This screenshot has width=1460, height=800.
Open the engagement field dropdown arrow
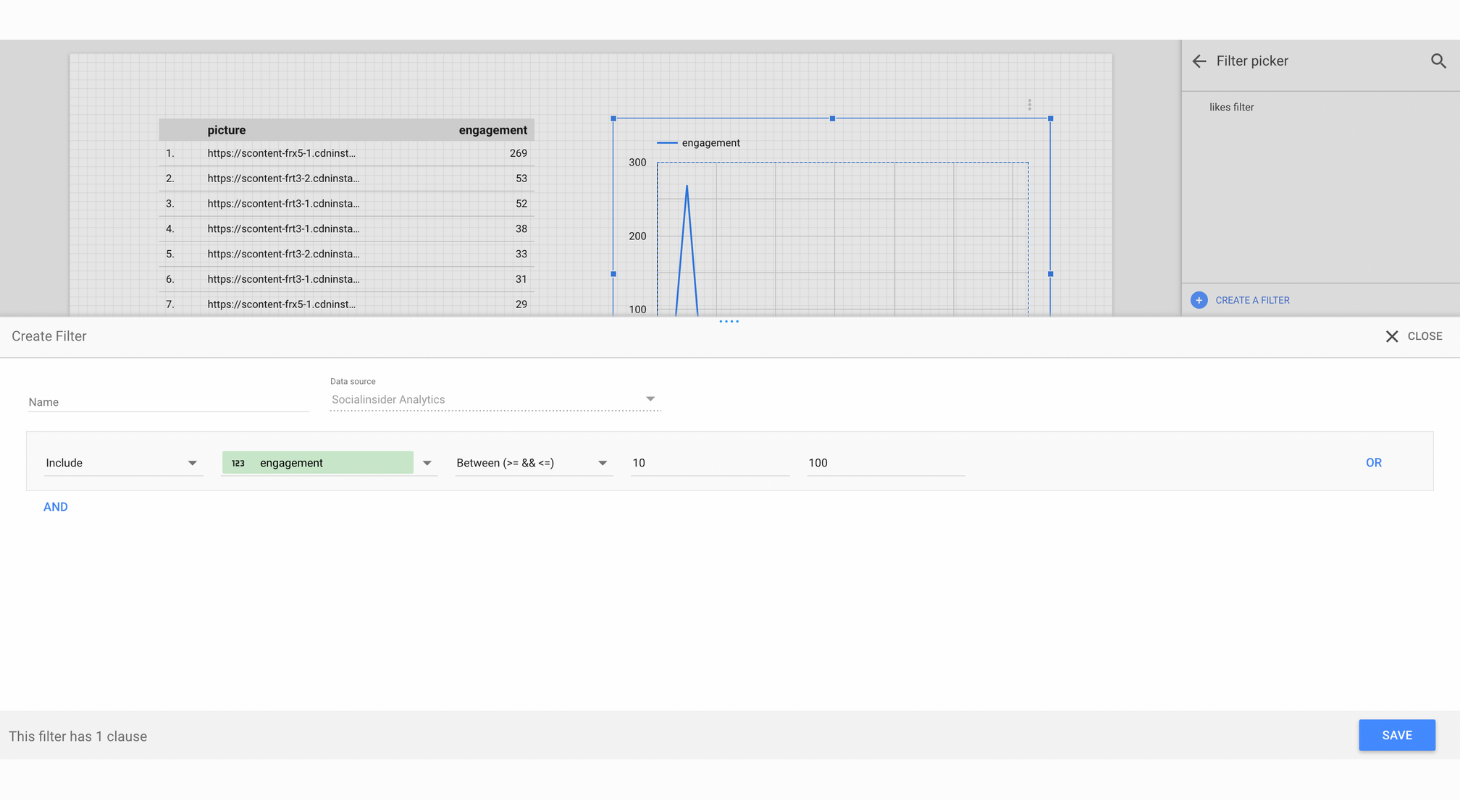point(427,463)
